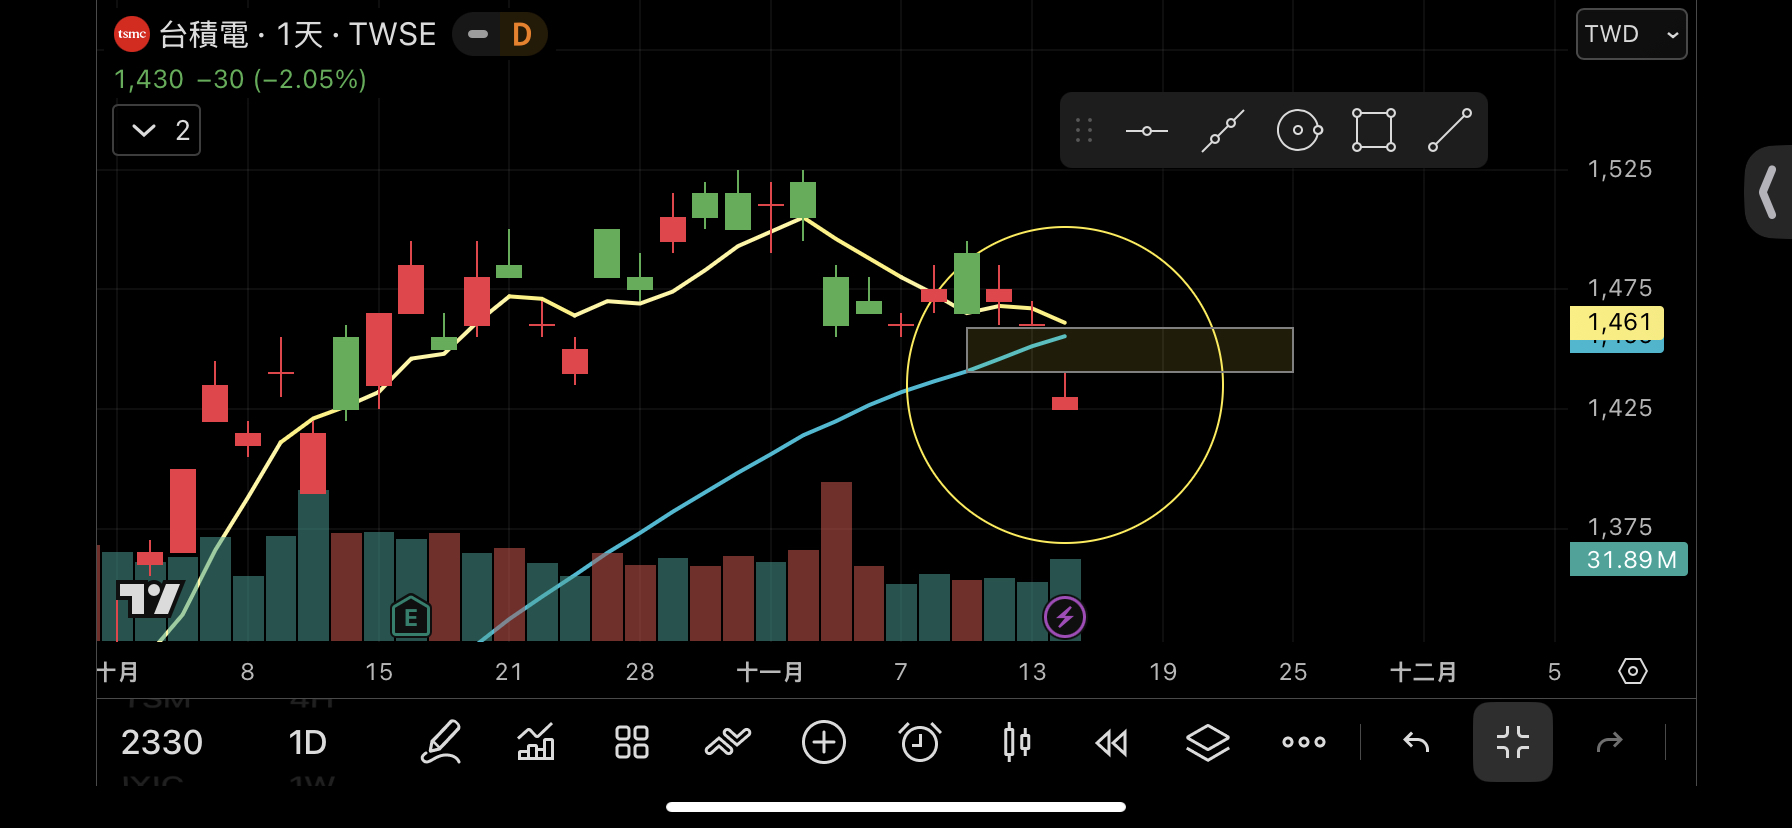The image size is (1792, 828).
Task: Click the 1,425 price scale label
Action: [x=1620, y=408]
